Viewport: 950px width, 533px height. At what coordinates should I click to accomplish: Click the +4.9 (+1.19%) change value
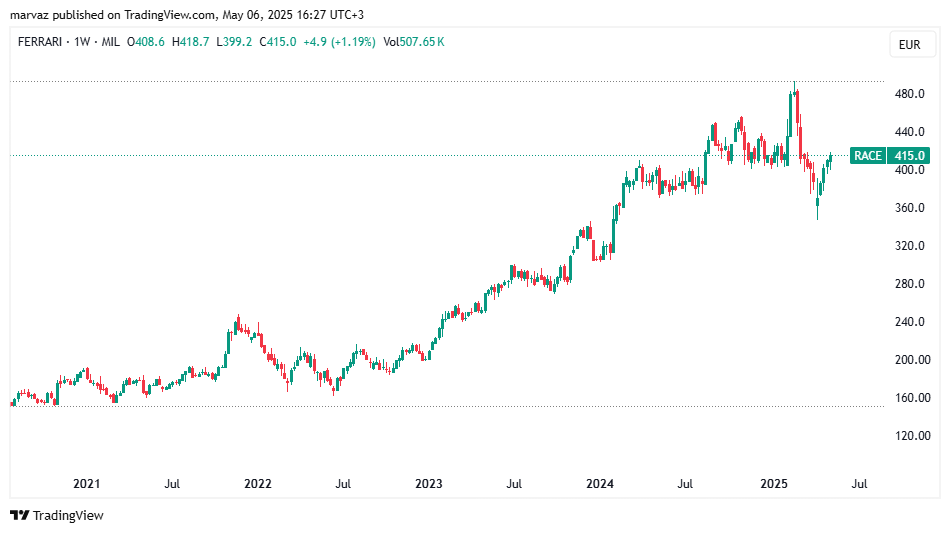coord(339,42)
